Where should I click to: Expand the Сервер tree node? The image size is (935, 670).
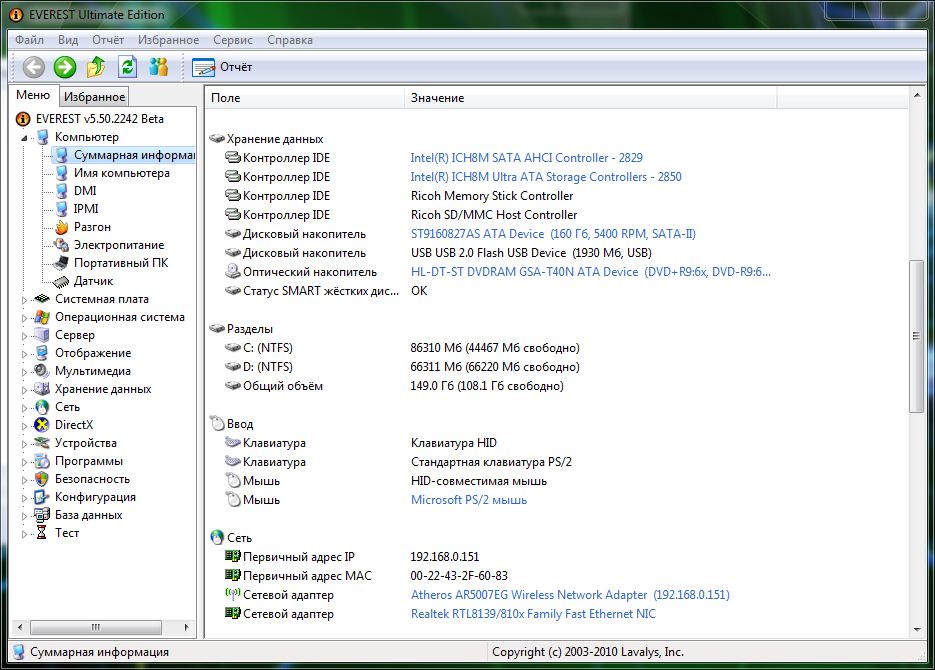point(24,336)
